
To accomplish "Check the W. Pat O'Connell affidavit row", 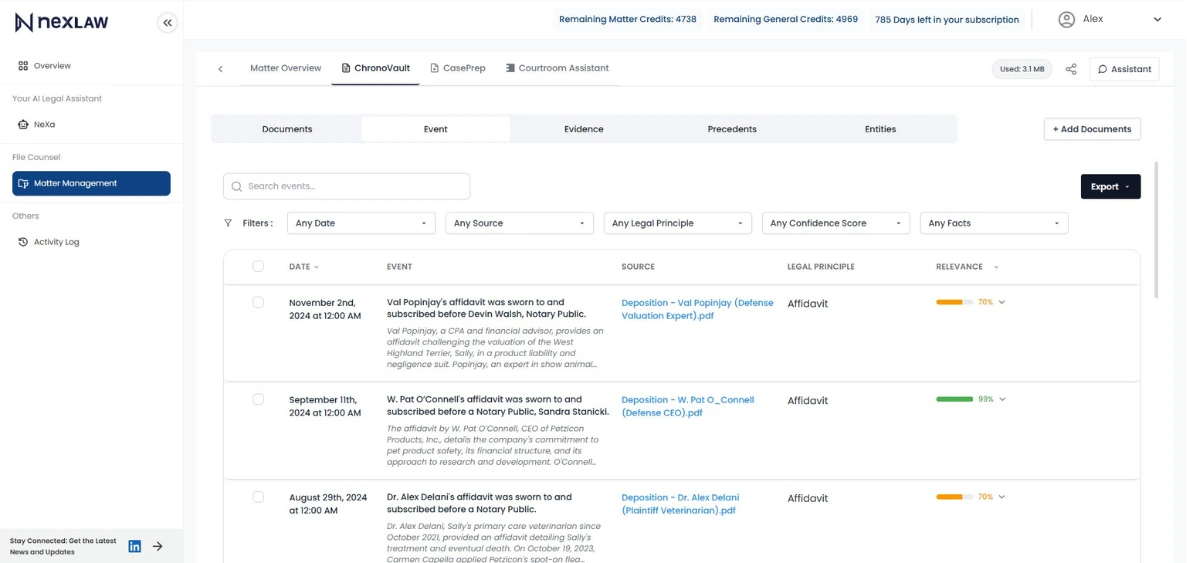I will click(x=258, y=399).
